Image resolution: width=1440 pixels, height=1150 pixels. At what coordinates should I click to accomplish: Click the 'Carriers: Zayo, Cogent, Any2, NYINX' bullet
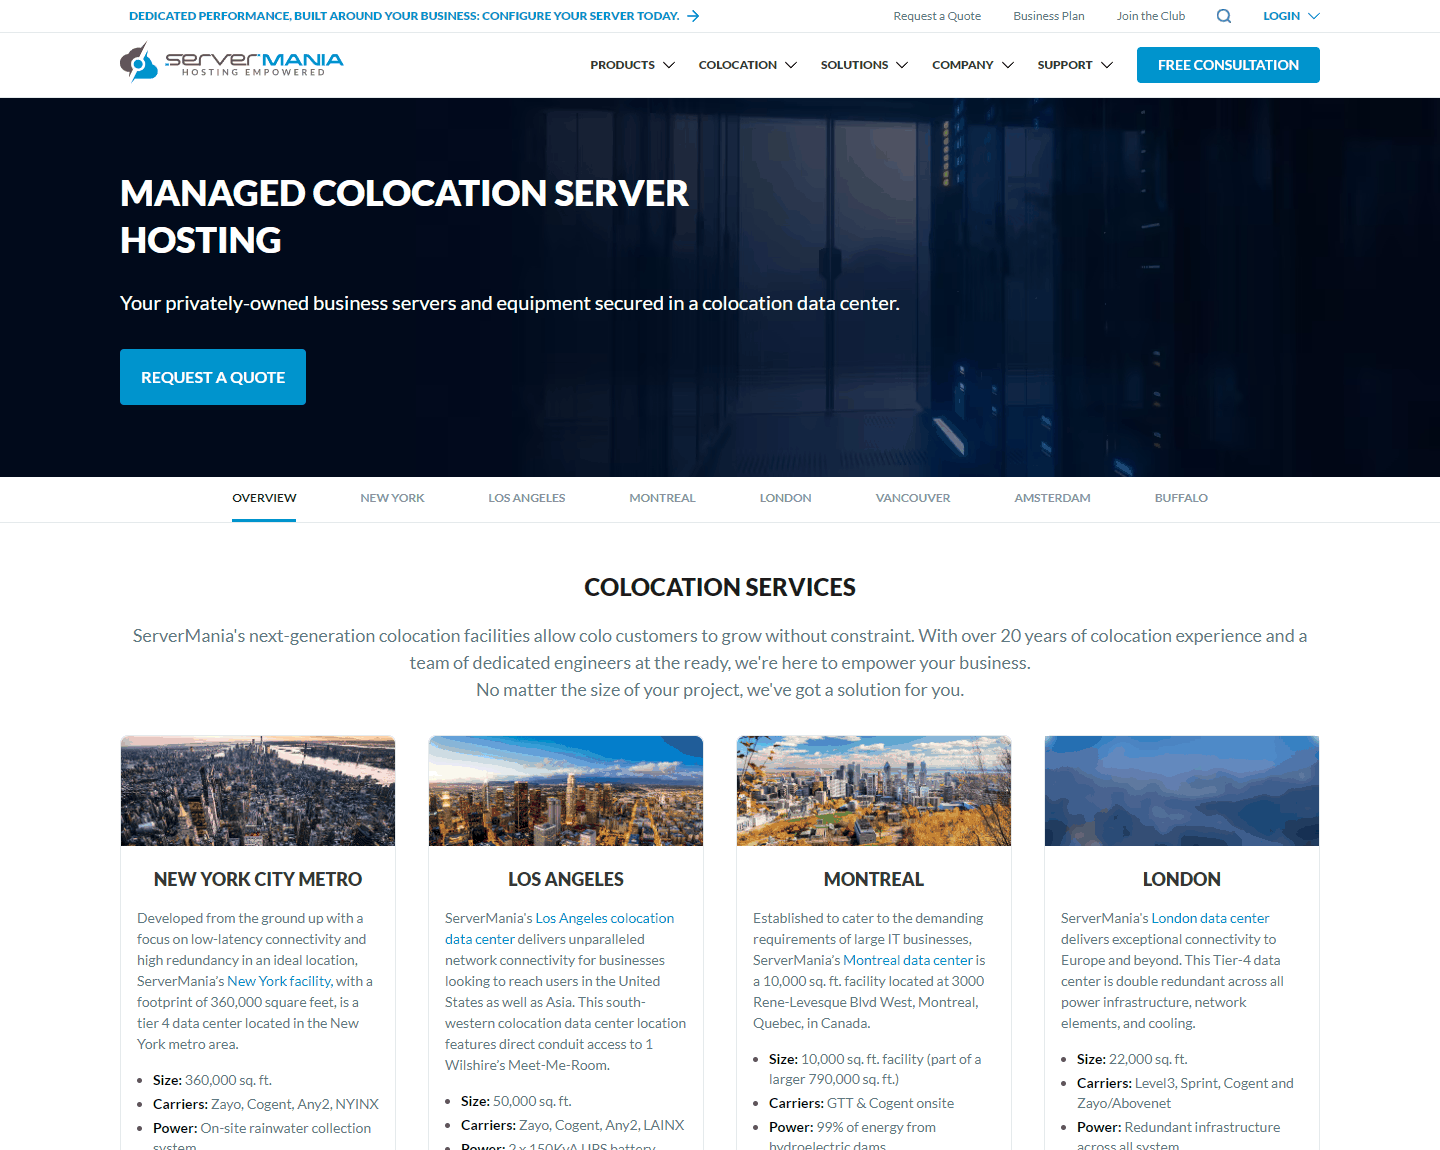(x=266, y=1104)
